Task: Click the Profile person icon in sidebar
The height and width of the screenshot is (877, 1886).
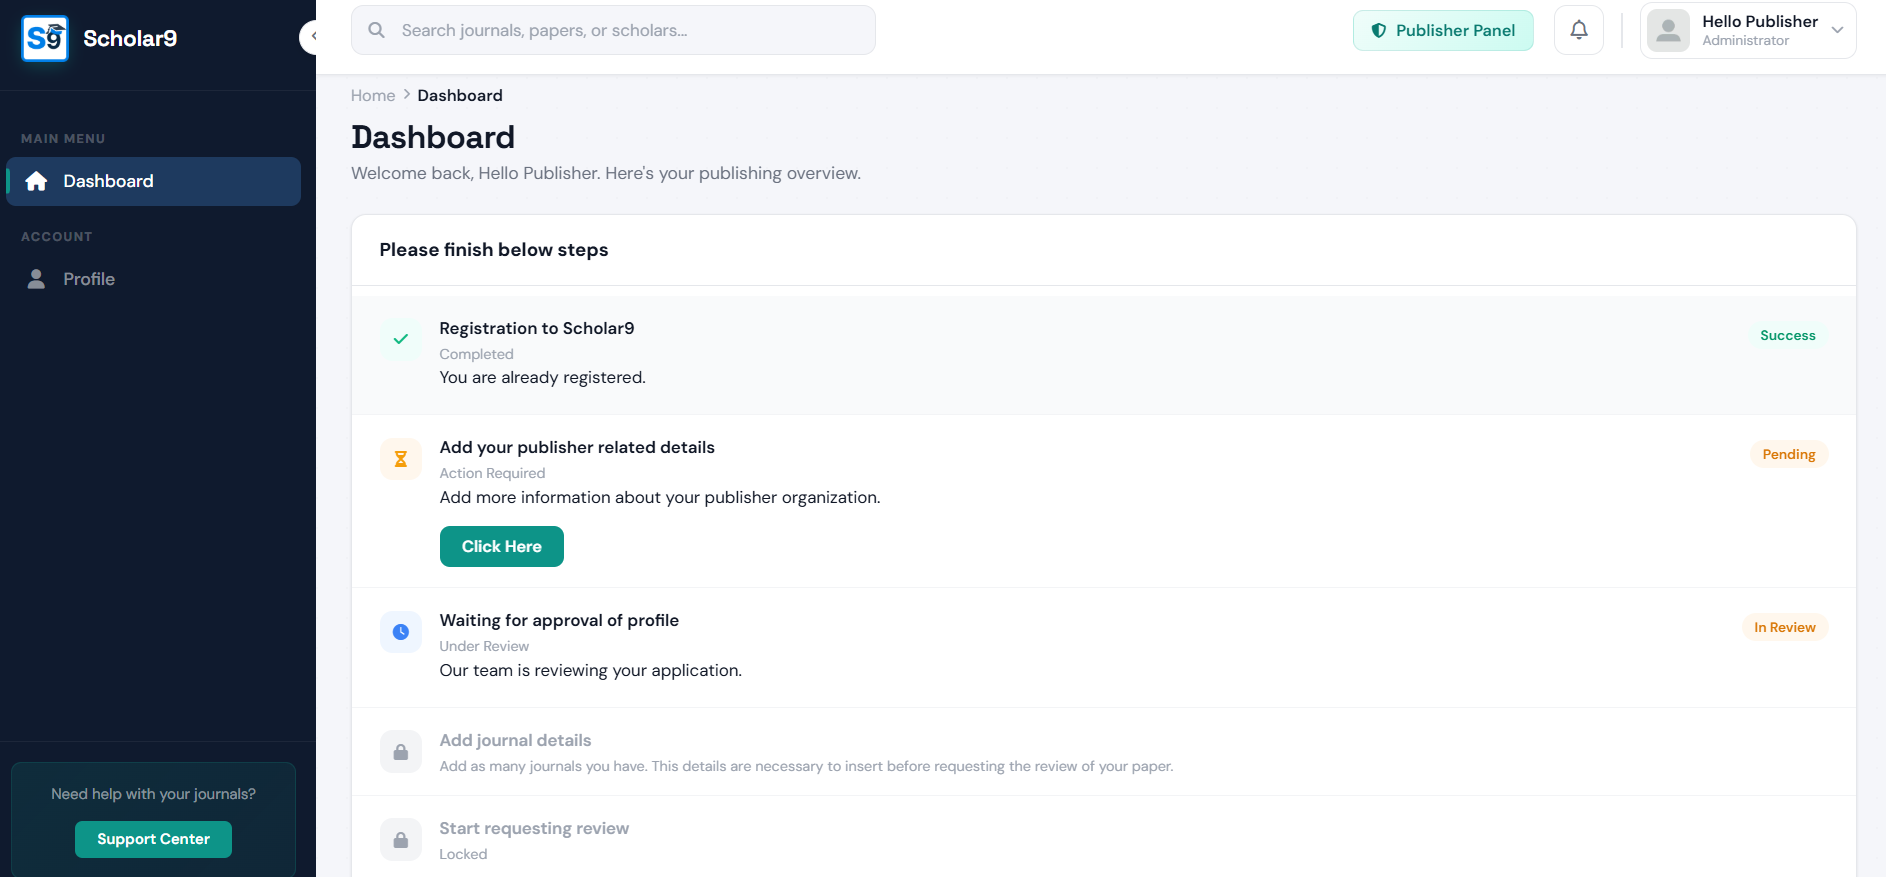Action: pyautogui.click(x=36, y=279)
